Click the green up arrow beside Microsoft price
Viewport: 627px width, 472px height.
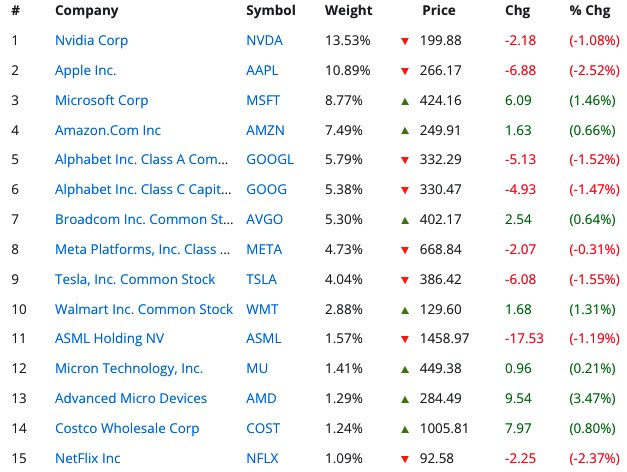pos(404,100)
